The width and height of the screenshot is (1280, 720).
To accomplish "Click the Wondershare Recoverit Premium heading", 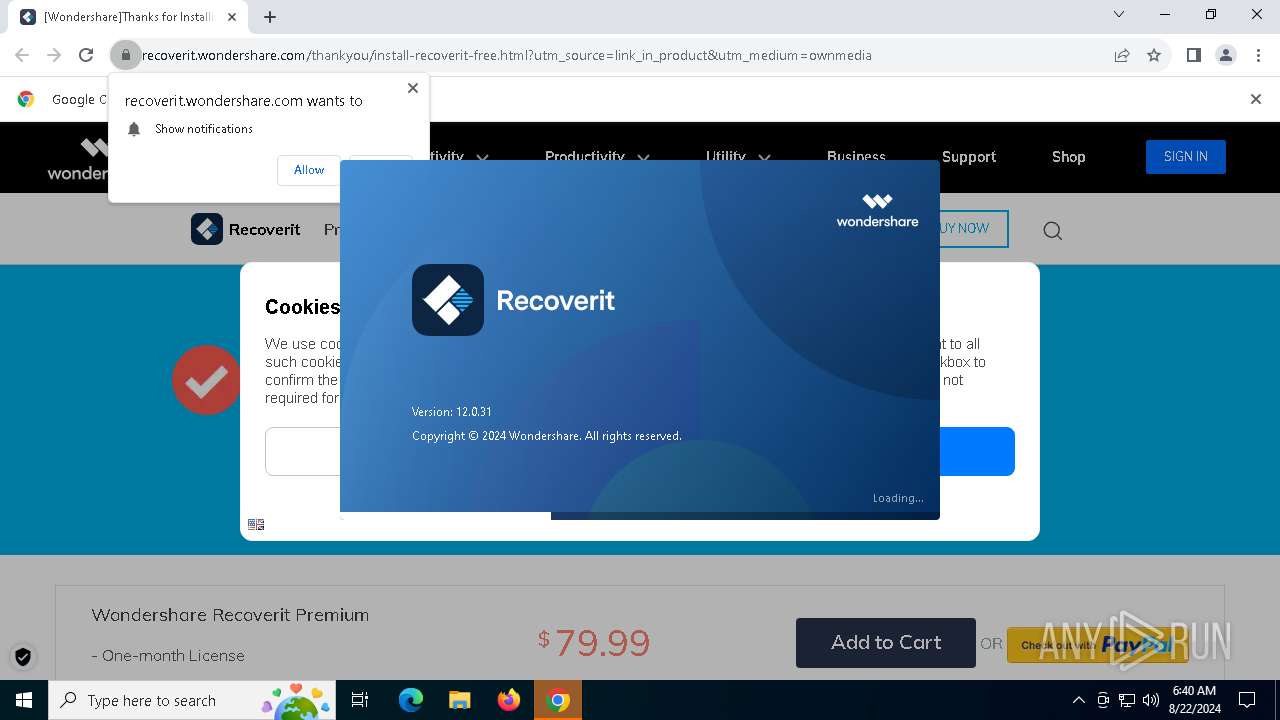I will 230,615.
